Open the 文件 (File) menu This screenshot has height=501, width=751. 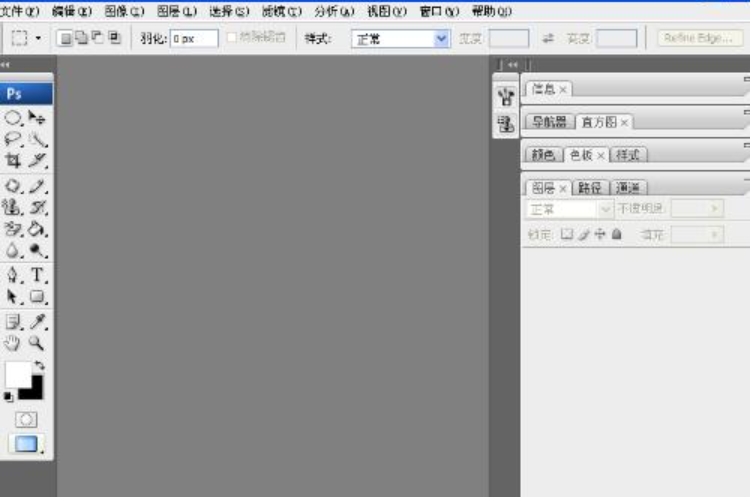[19, 11]
